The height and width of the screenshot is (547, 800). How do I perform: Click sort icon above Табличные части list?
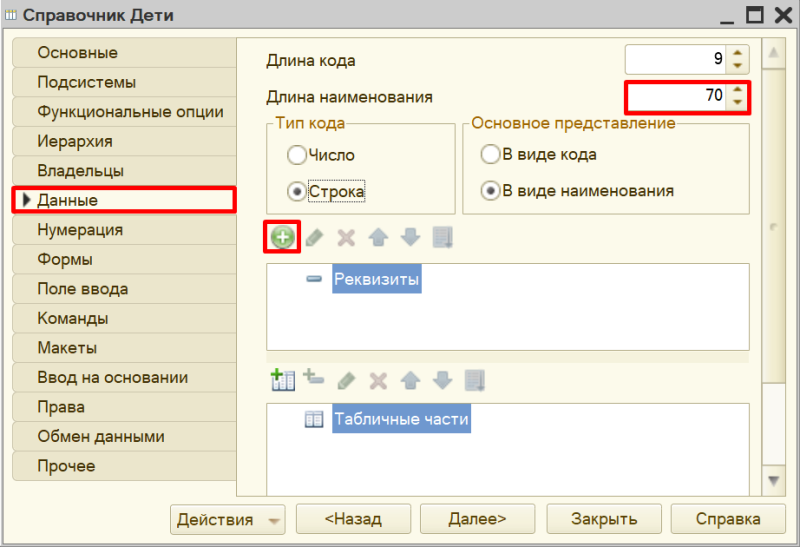click(475, 380)
